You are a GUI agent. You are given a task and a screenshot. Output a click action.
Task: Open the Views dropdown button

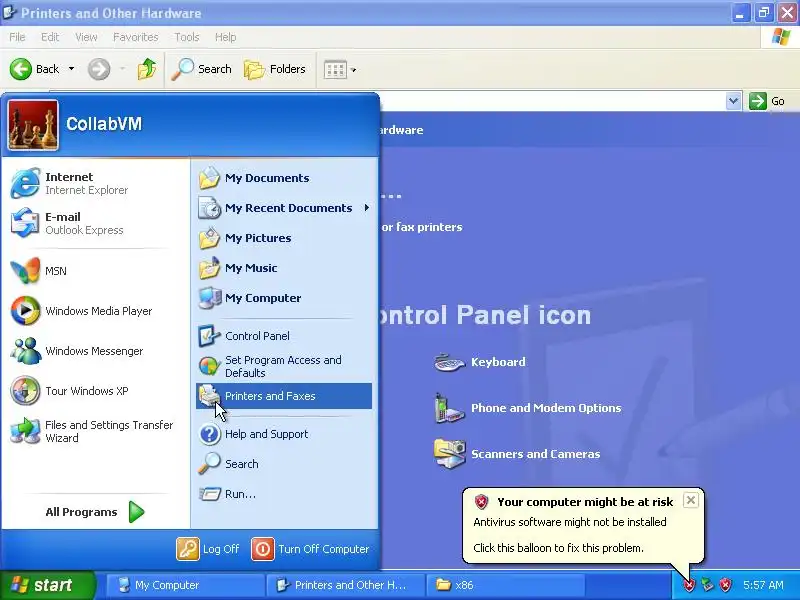pos(340,69)
